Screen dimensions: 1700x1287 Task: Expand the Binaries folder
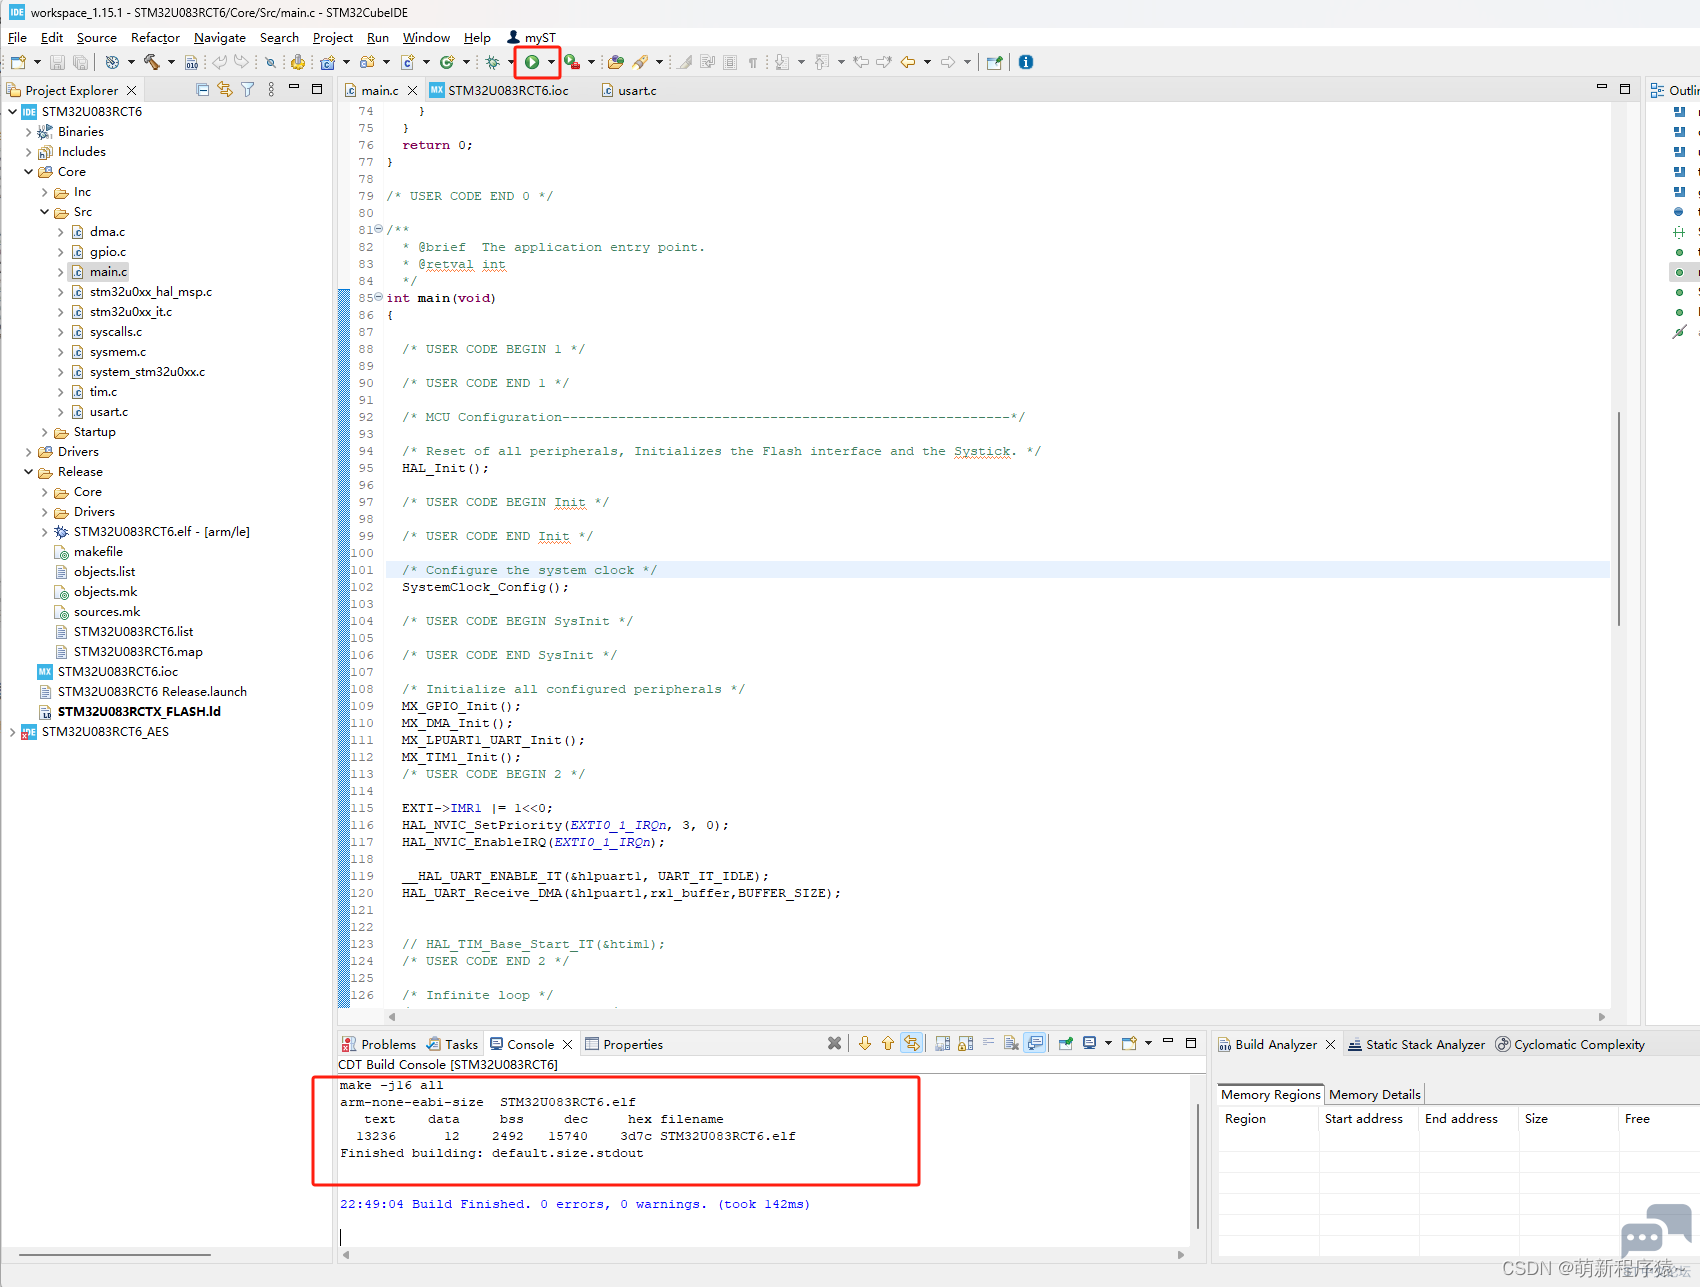click(x=28, y=132)
